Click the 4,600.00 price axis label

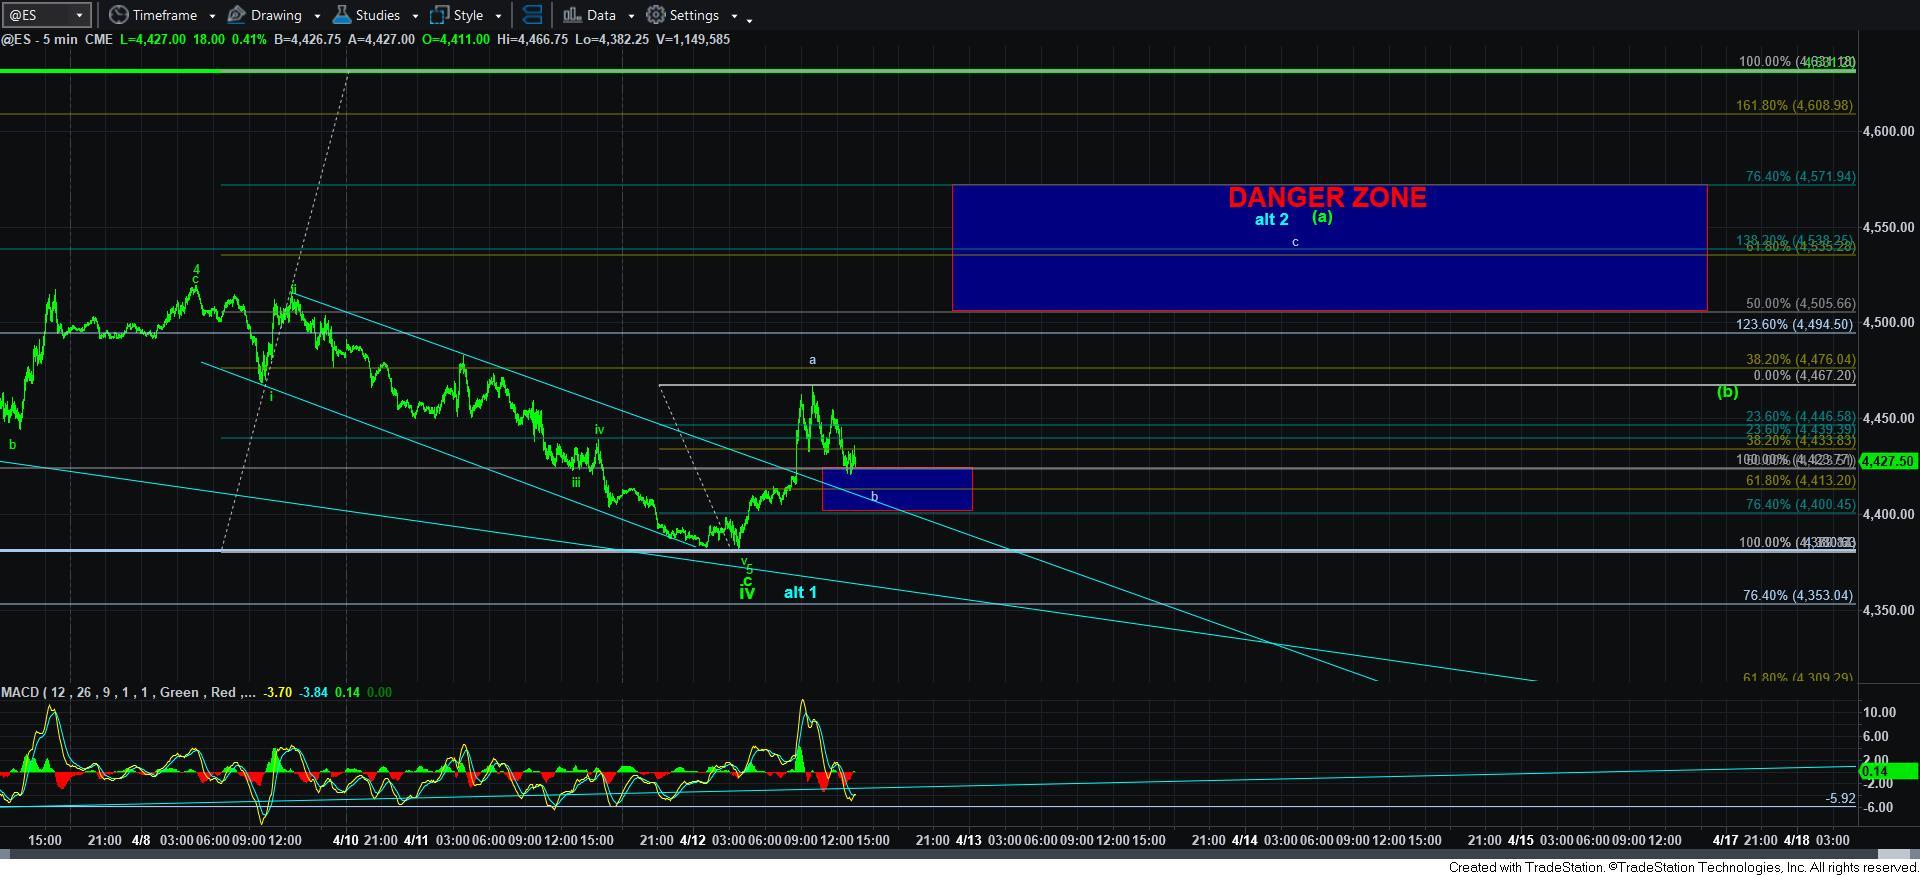click(1888, 131)
